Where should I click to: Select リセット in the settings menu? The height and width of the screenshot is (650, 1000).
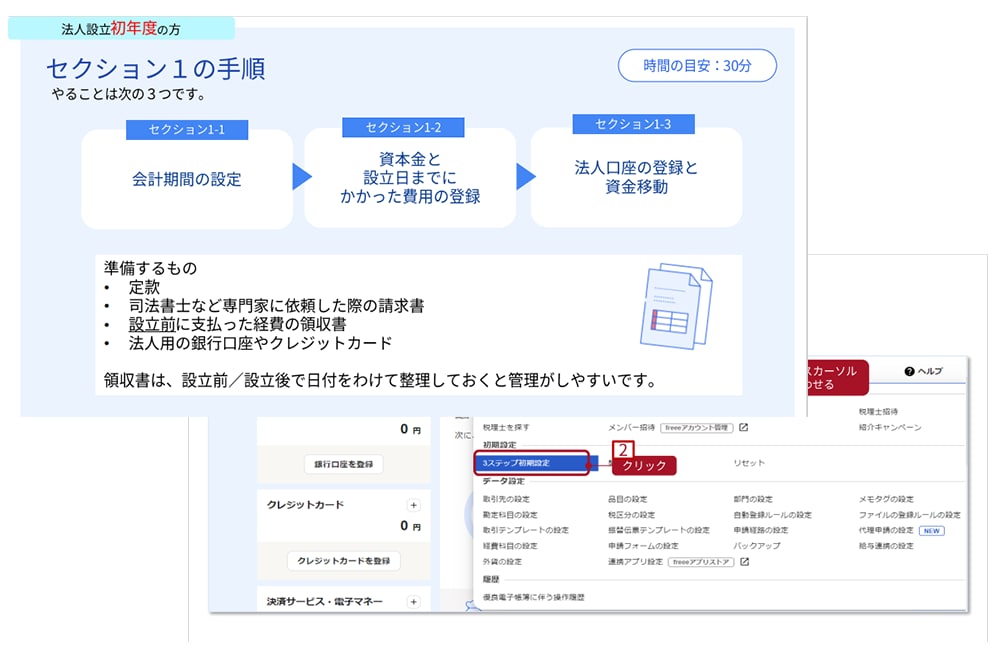click(x=748, y=464)
